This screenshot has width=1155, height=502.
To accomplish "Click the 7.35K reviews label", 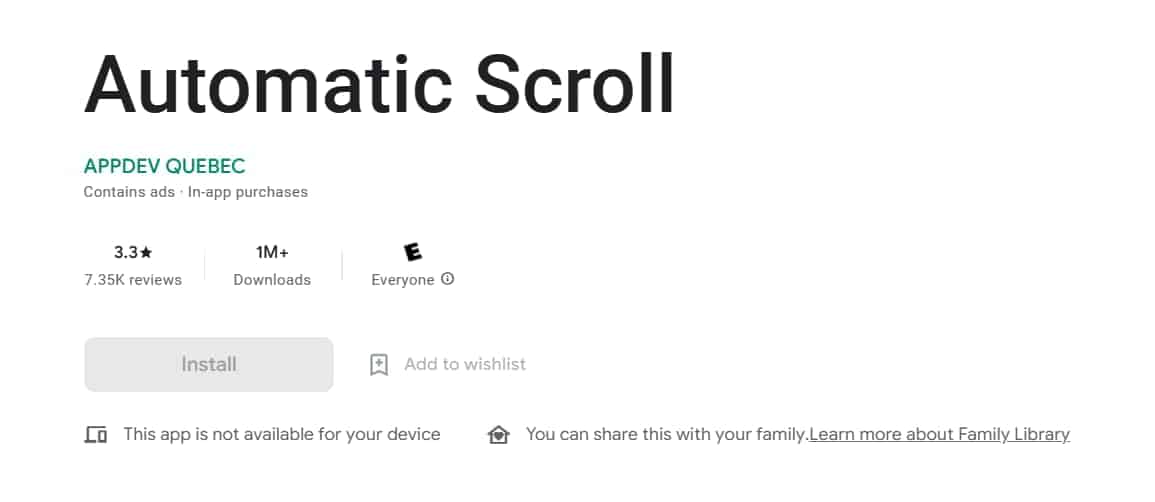I will tap(133, 280).
